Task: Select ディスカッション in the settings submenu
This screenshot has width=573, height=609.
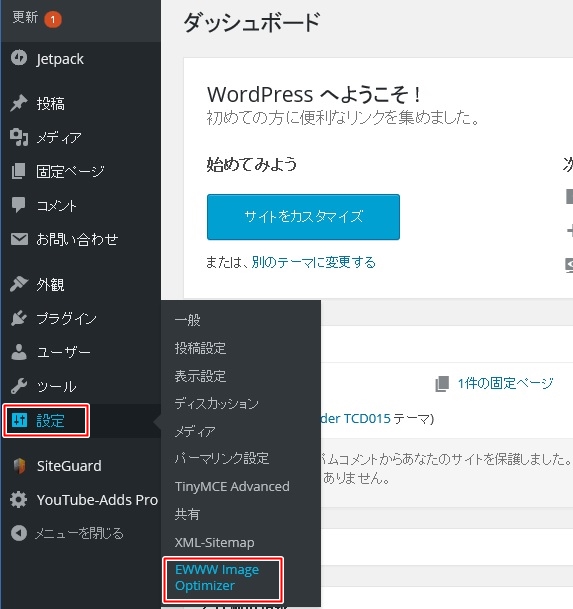Action: pyautogui.click(x=216, y=404)
